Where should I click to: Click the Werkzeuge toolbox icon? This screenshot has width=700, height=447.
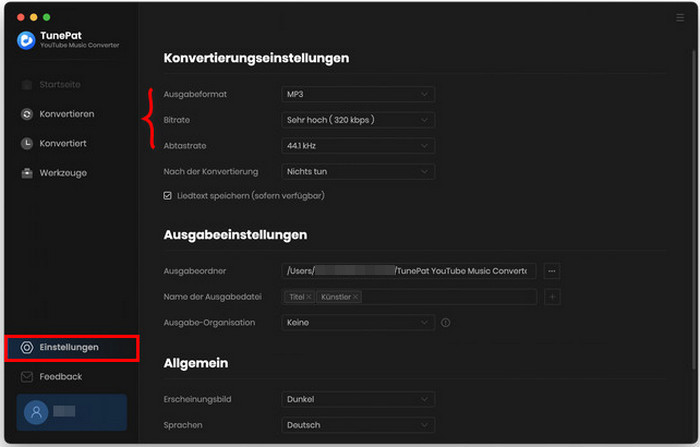[27, 173]
